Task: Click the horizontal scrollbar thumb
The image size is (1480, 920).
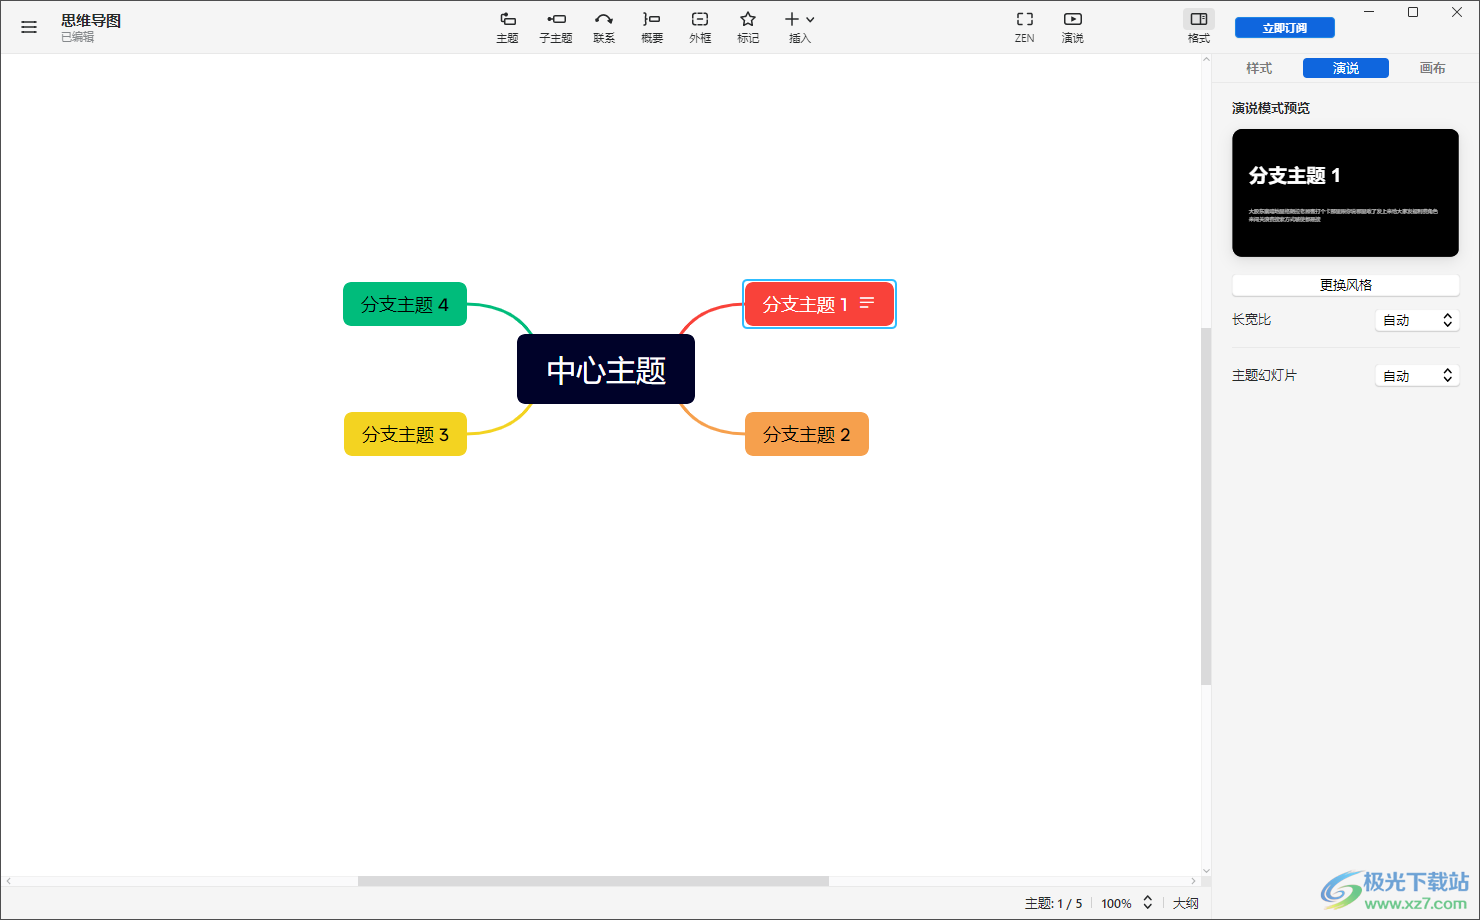Action: pyautogui.click(x=593, y=881)
